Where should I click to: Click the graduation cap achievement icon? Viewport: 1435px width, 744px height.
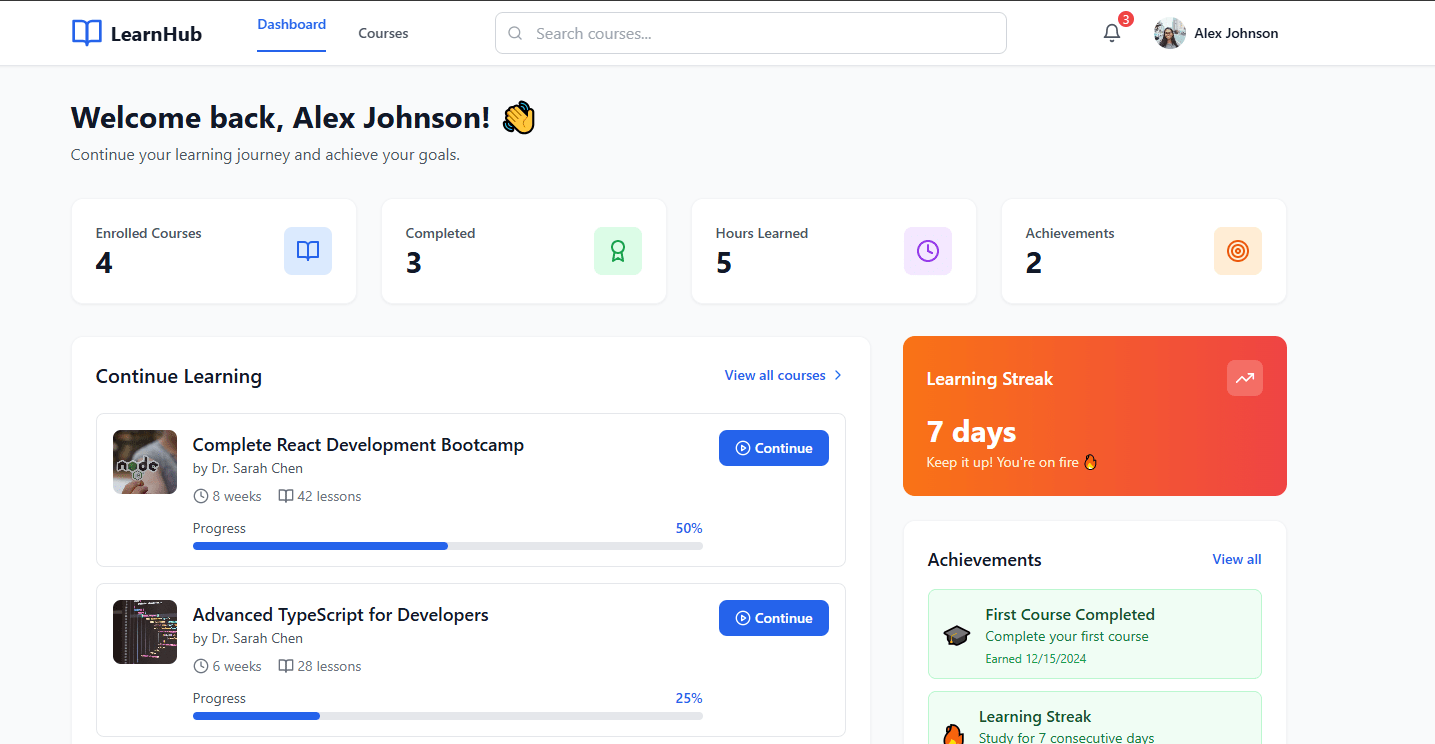pyautogui.click(x=956, y=635)
